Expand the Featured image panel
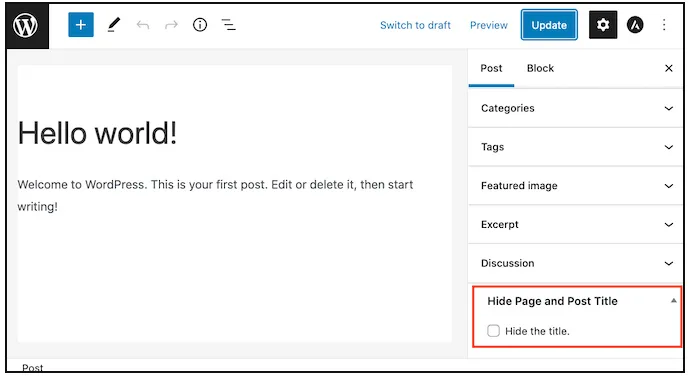The width and height of the screenshot is (690, 376). click(576, 186)
